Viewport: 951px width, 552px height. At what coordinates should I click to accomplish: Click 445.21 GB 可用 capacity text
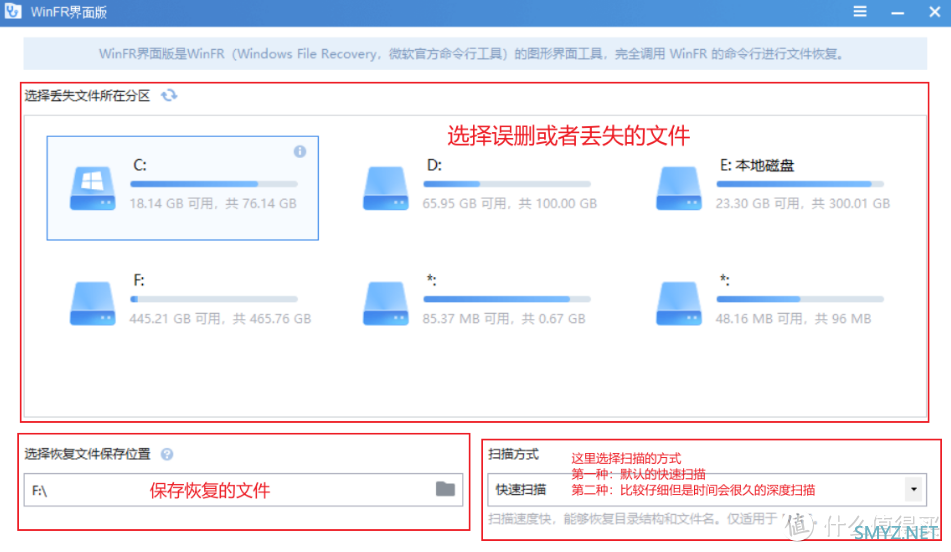click(220, 319)
